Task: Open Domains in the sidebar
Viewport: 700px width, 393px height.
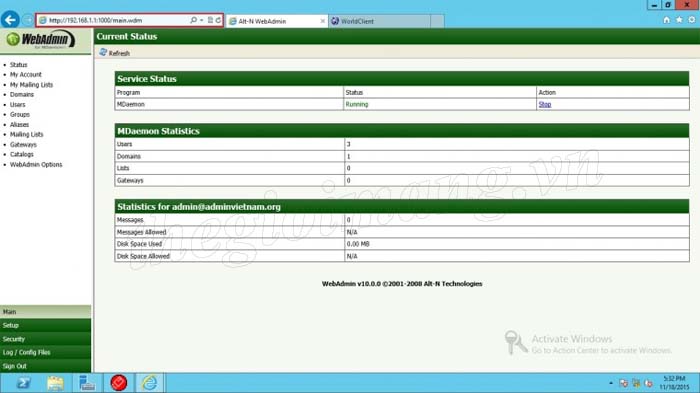Action: coord(22,94)
